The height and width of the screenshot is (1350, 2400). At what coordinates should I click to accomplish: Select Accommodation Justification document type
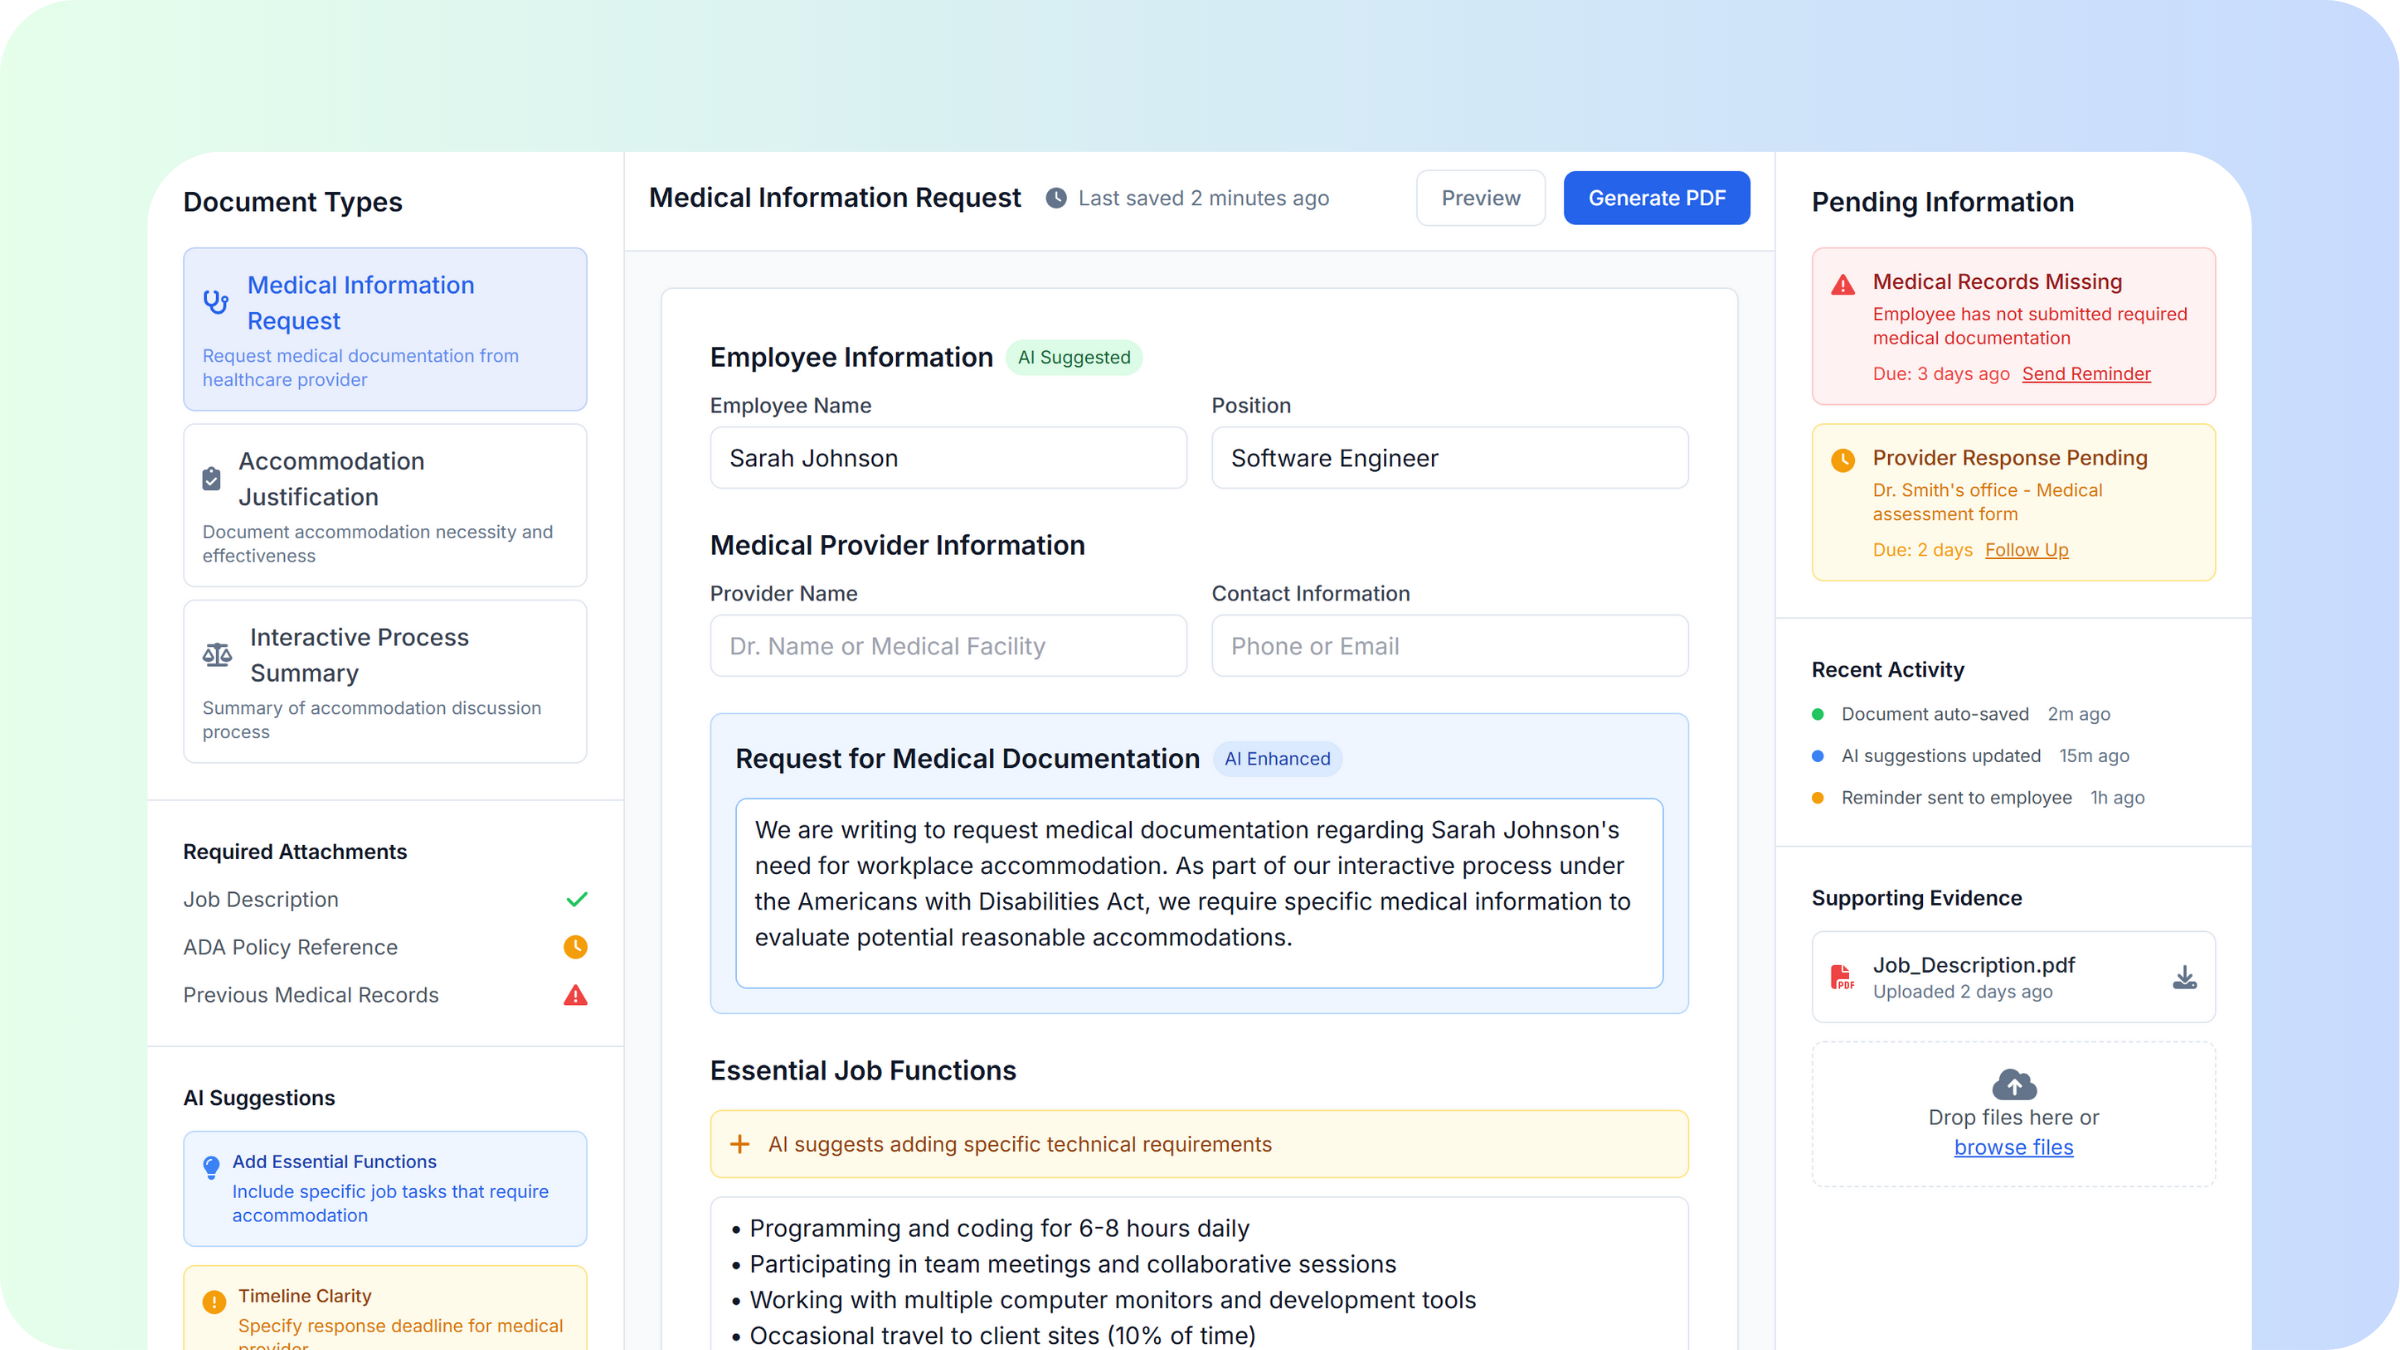tap(385, 505)
